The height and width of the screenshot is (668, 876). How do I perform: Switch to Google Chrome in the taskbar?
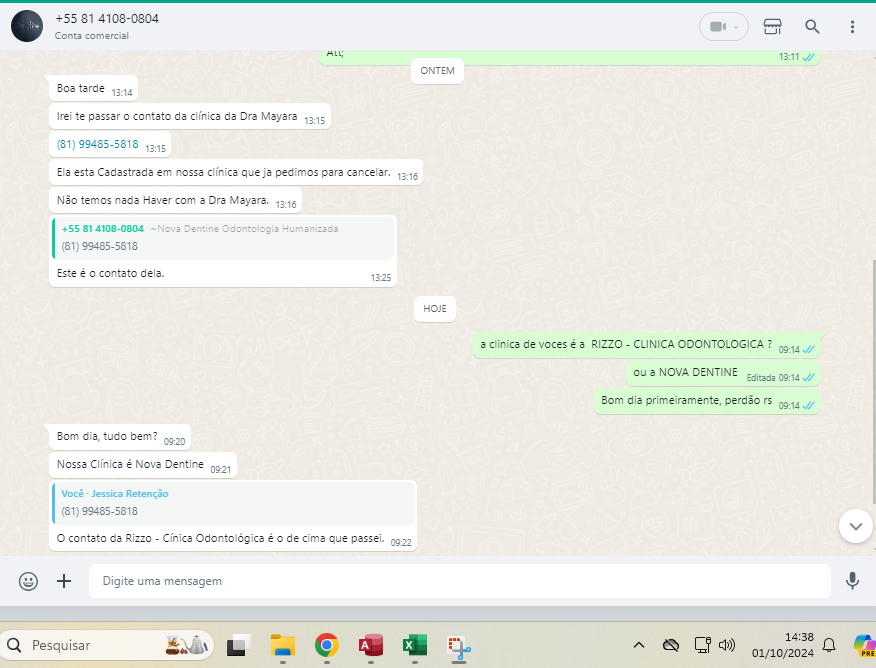pyautogui.click(x=327, y=646)
